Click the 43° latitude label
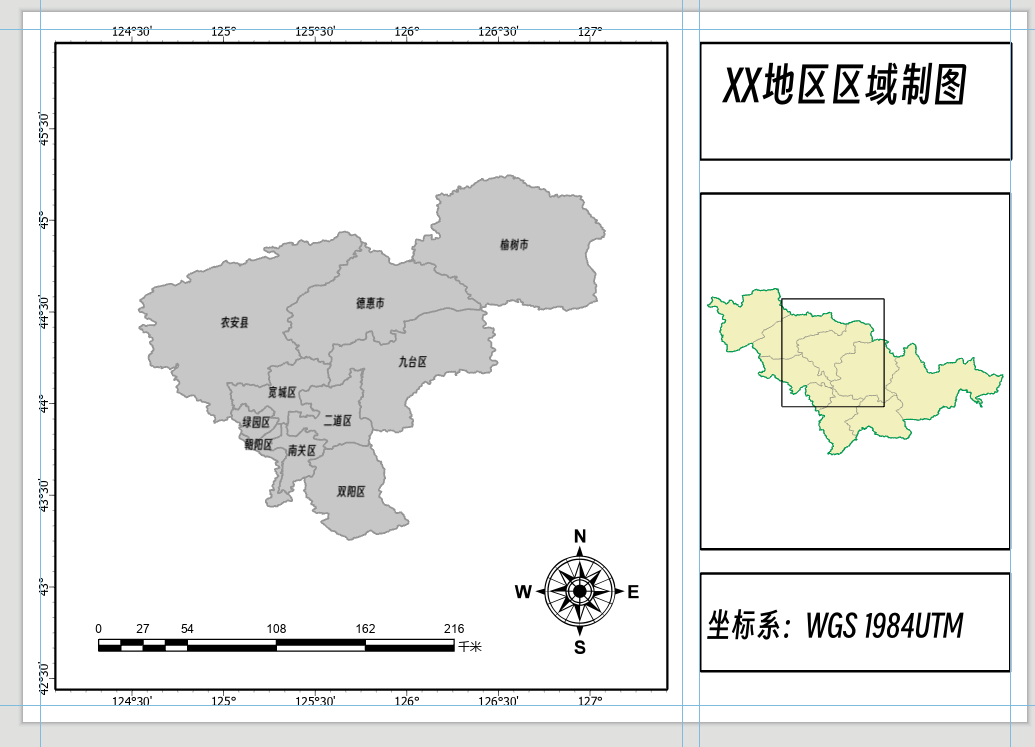 point(44,587)
